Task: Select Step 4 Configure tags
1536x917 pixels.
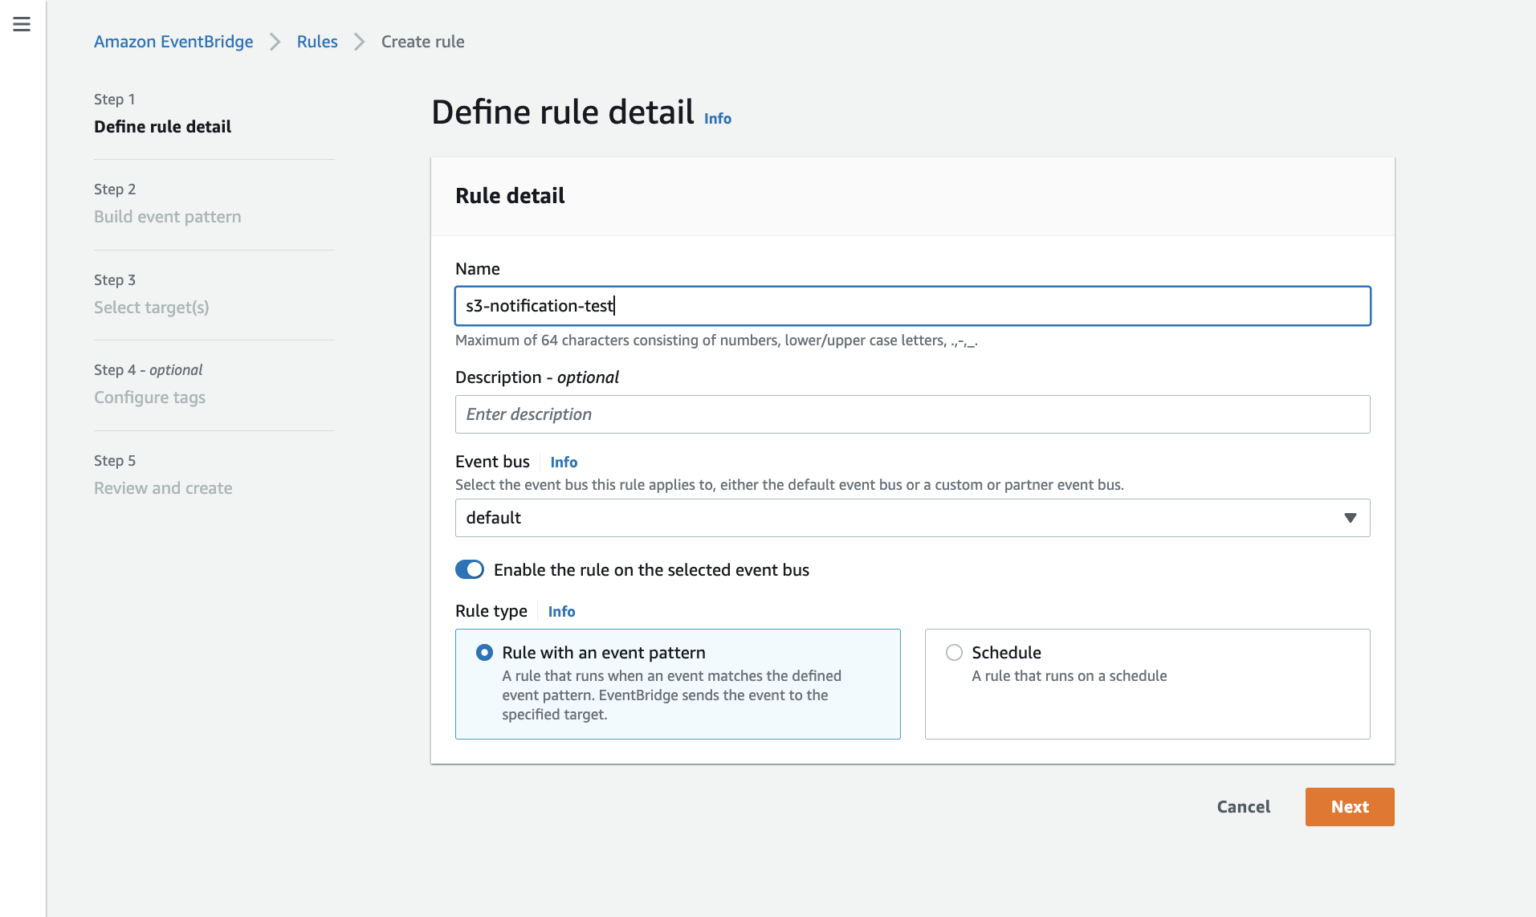Action: (x=149, y=398)
